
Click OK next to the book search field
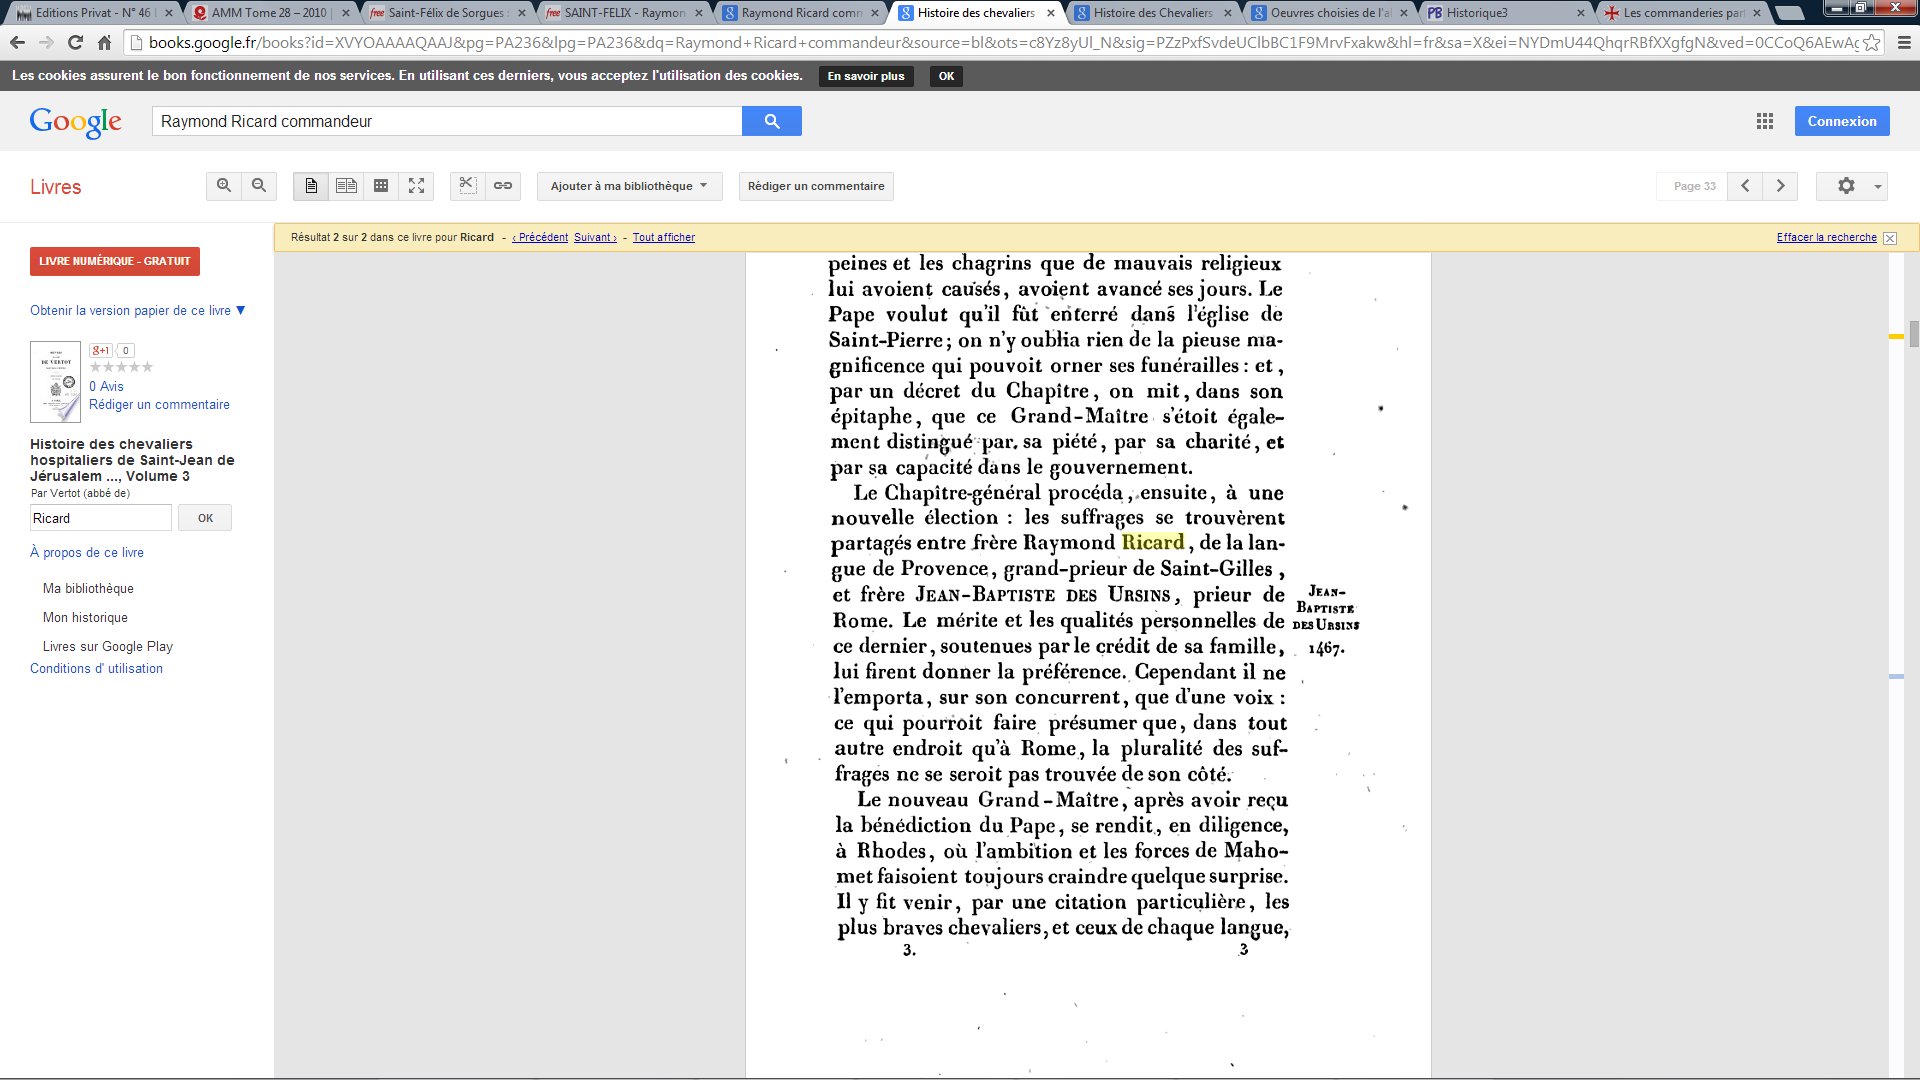point(205,518)
